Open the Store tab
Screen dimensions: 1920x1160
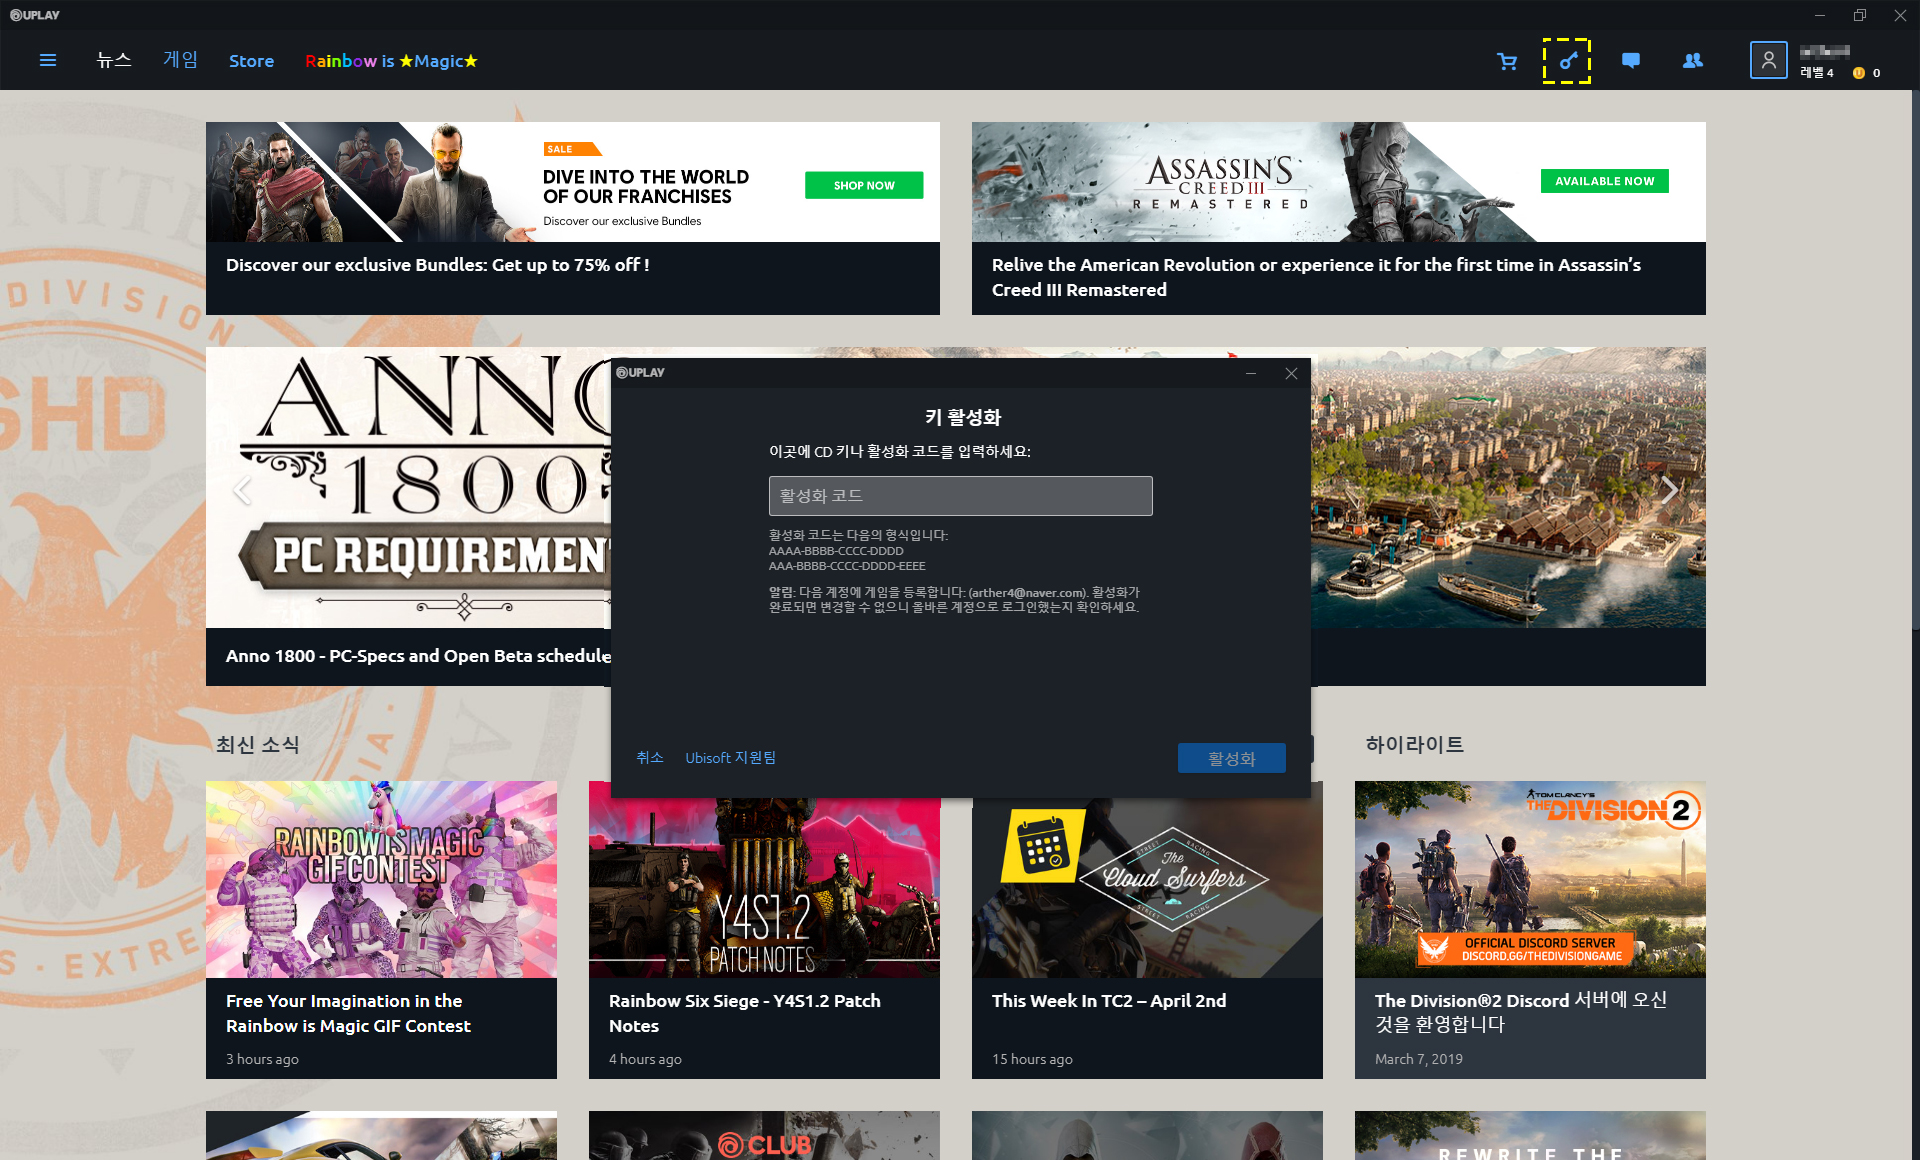(251, 61)
